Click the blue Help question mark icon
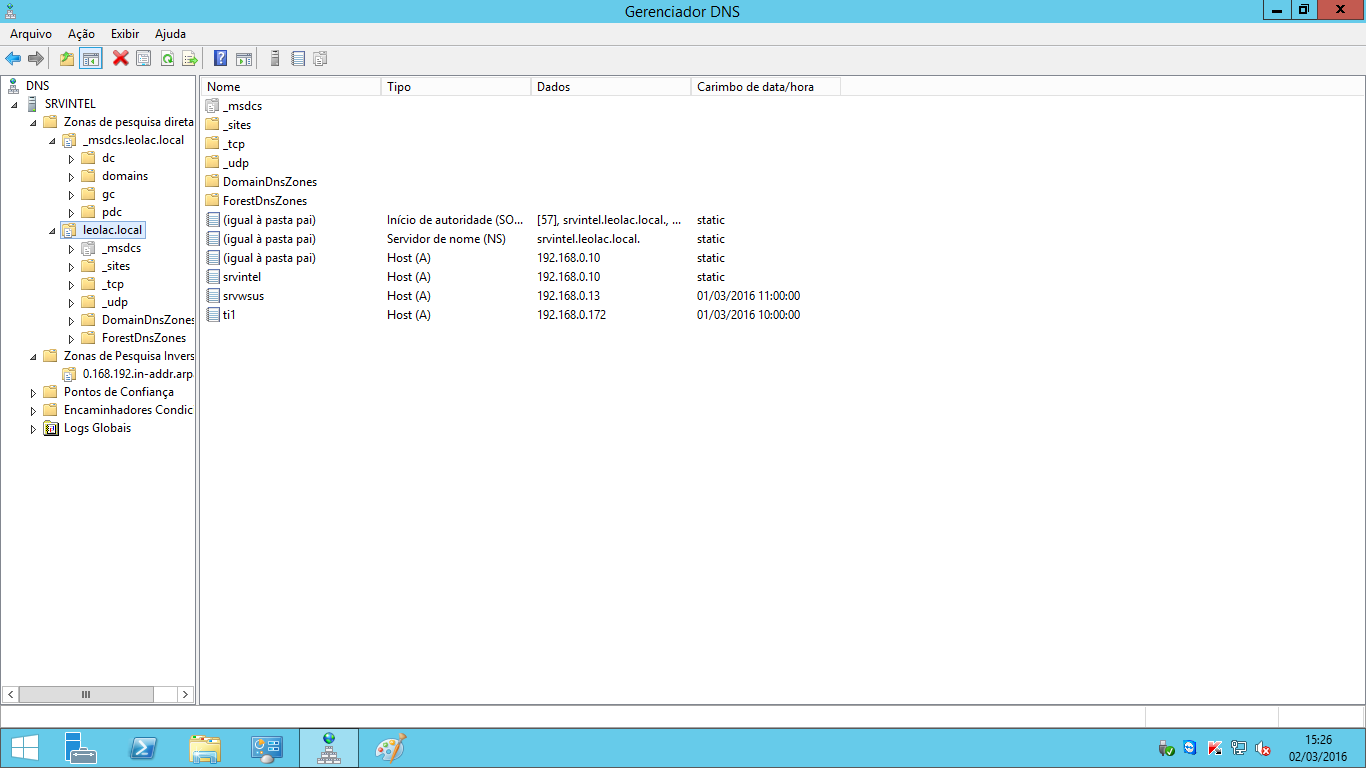Viewport: 1366px width, 768px height. coord(221,59)
